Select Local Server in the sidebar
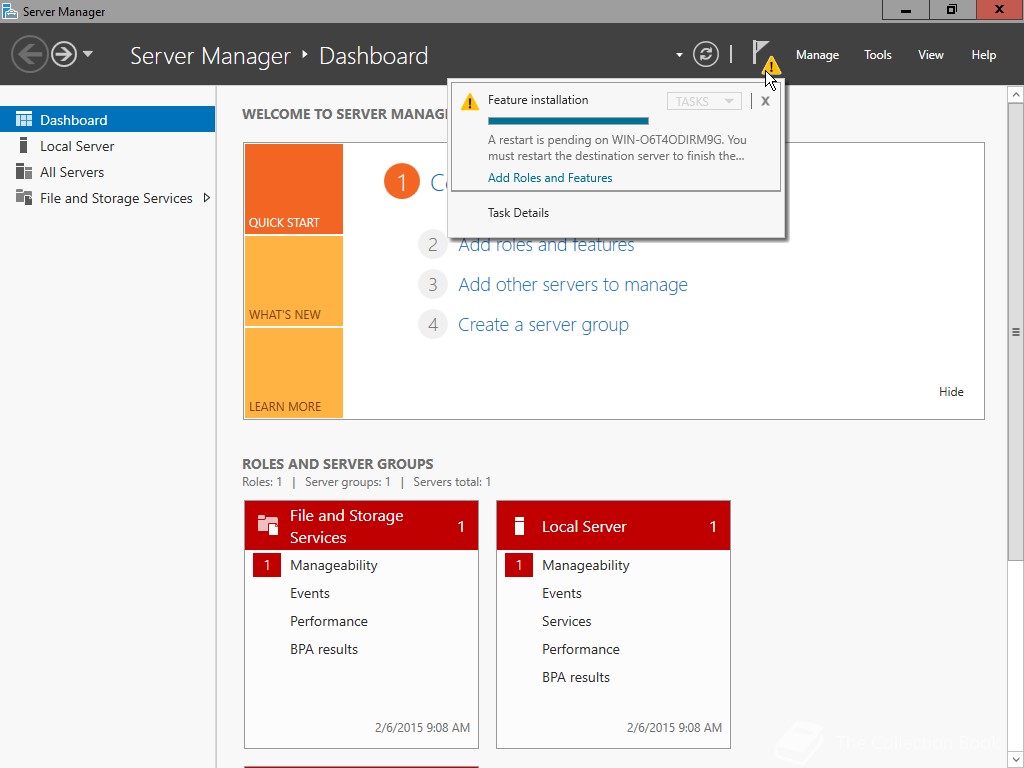 coord(107,146)
